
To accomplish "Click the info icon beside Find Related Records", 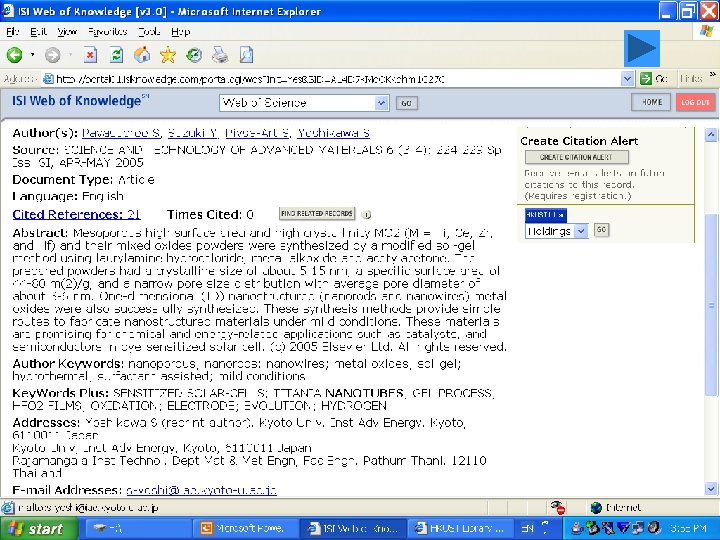I will [x=366, y=214].
